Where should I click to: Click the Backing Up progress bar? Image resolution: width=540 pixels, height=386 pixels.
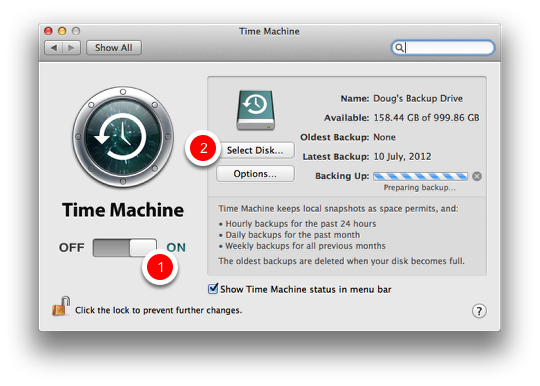click(x=420, y=177)
